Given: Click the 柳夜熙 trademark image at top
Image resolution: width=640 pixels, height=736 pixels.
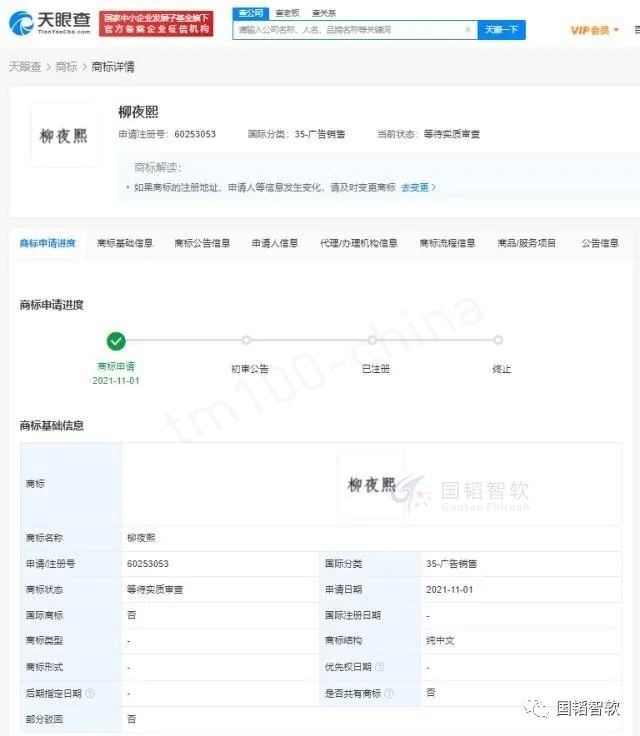Looking at the screenshot, I should (x=63, y=136).
